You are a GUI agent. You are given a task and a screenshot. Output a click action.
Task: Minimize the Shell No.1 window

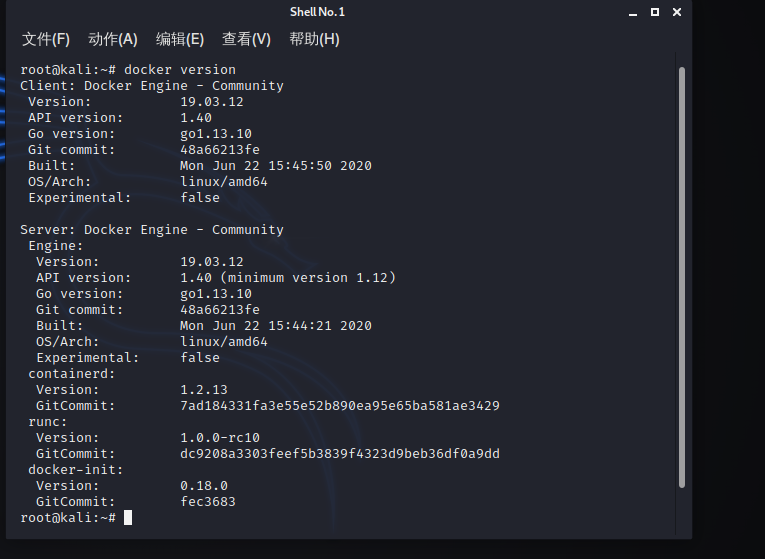pyautogui.click(x=632, y=12)
